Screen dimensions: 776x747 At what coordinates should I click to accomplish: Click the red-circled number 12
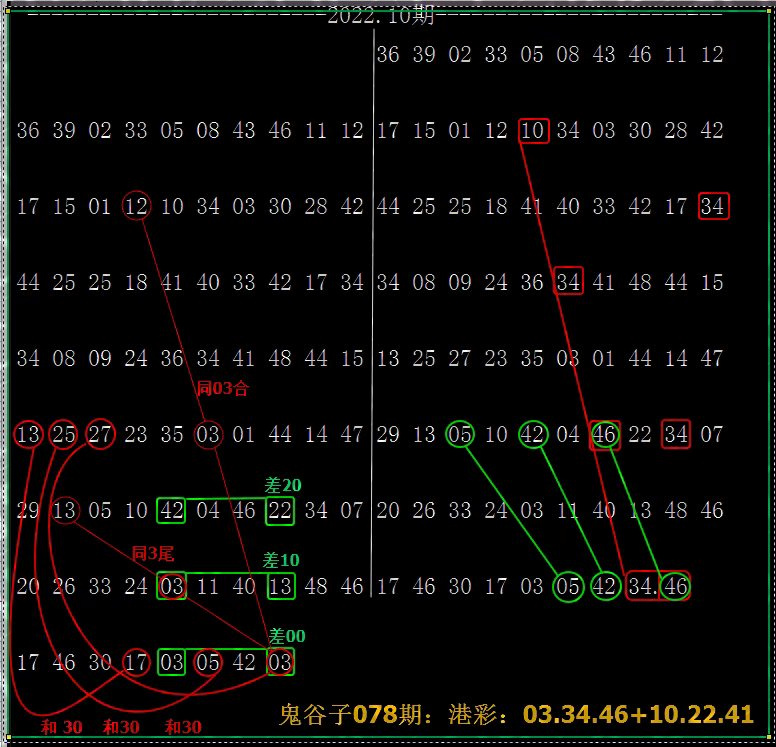[136, 206]
